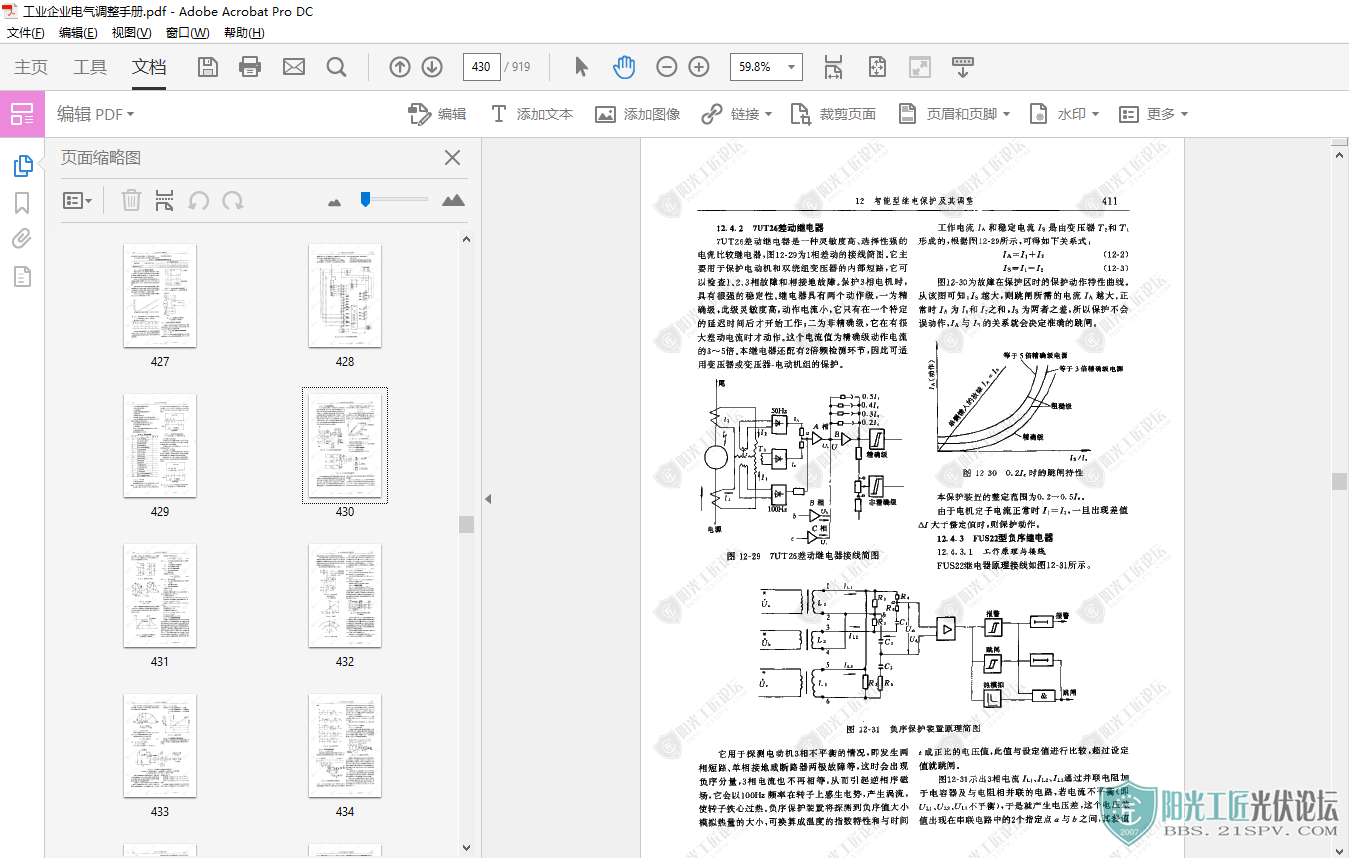Click the full screen mode icon
The height and width of the screenshot is (858, 1349).
pyautogui.click(x=920, y=67)
